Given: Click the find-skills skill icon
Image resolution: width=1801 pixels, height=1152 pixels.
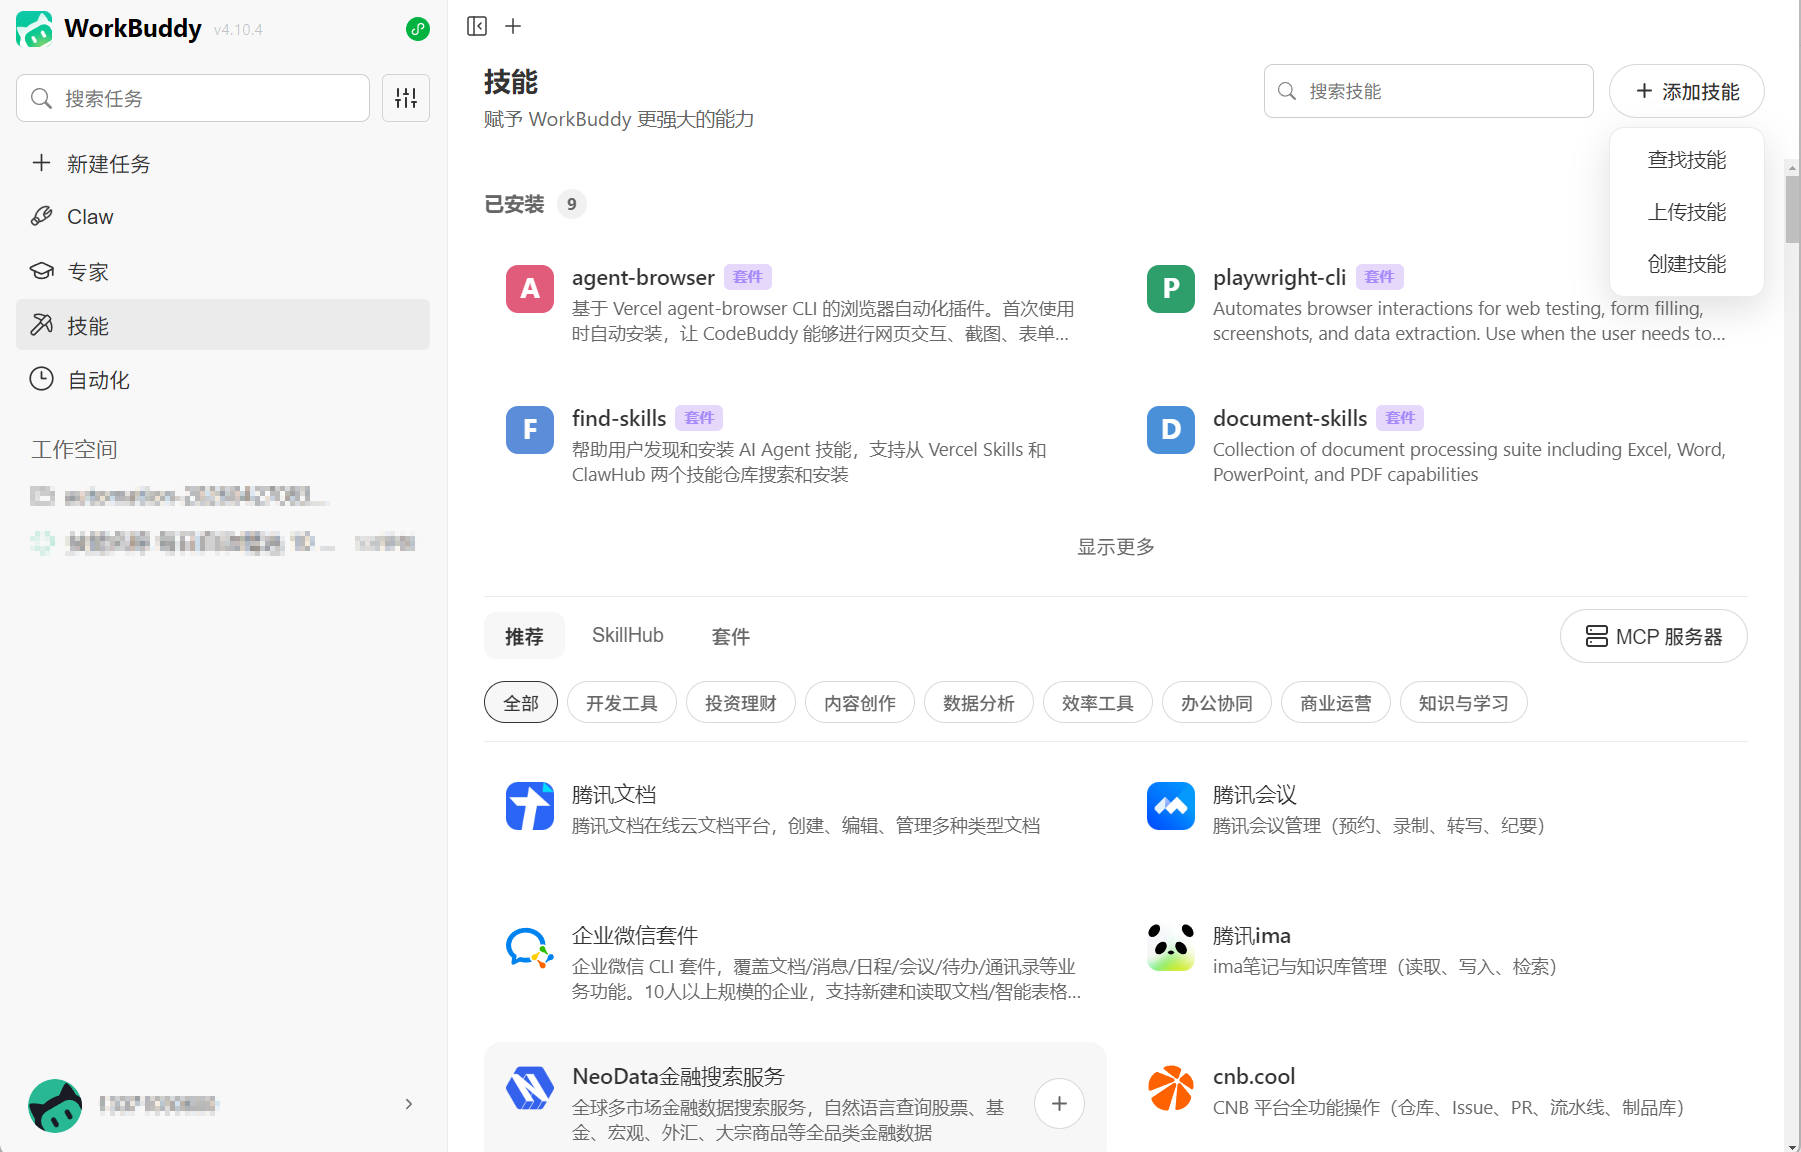Looking at the screenshot, I should click(530, 430).
